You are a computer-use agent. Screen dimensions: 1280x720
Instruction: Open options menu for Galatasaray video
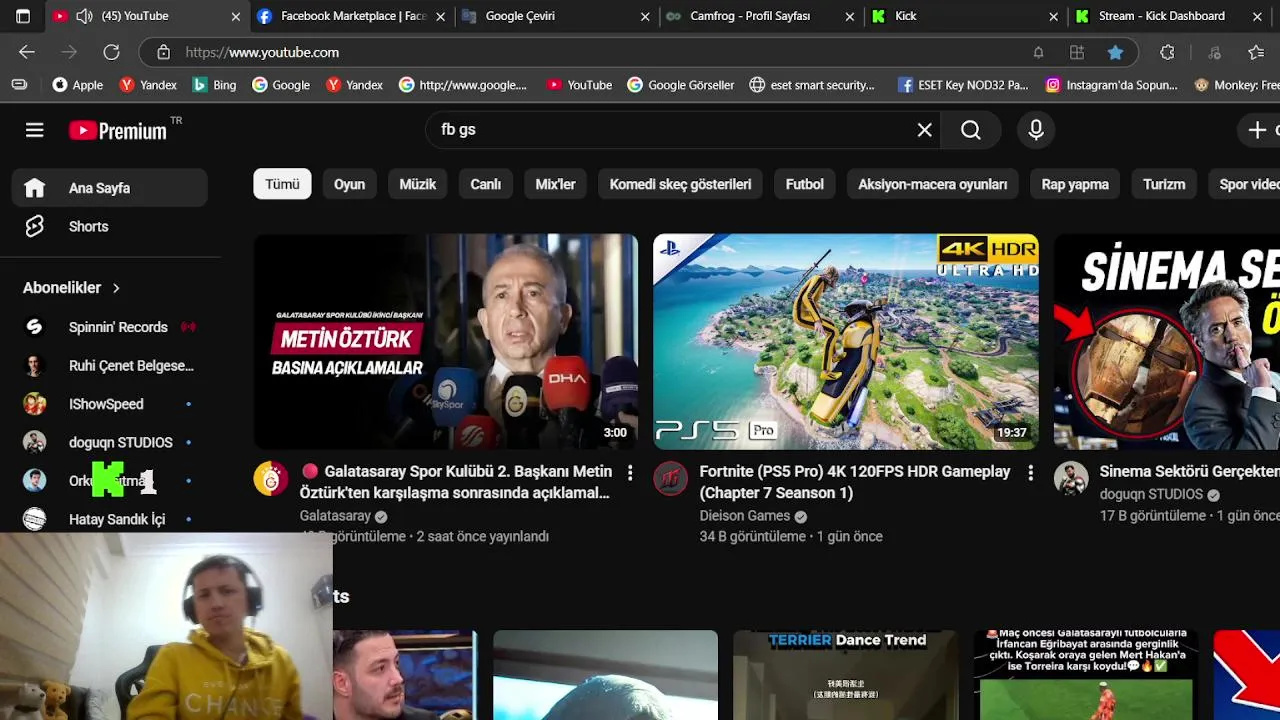pos(630,472)
